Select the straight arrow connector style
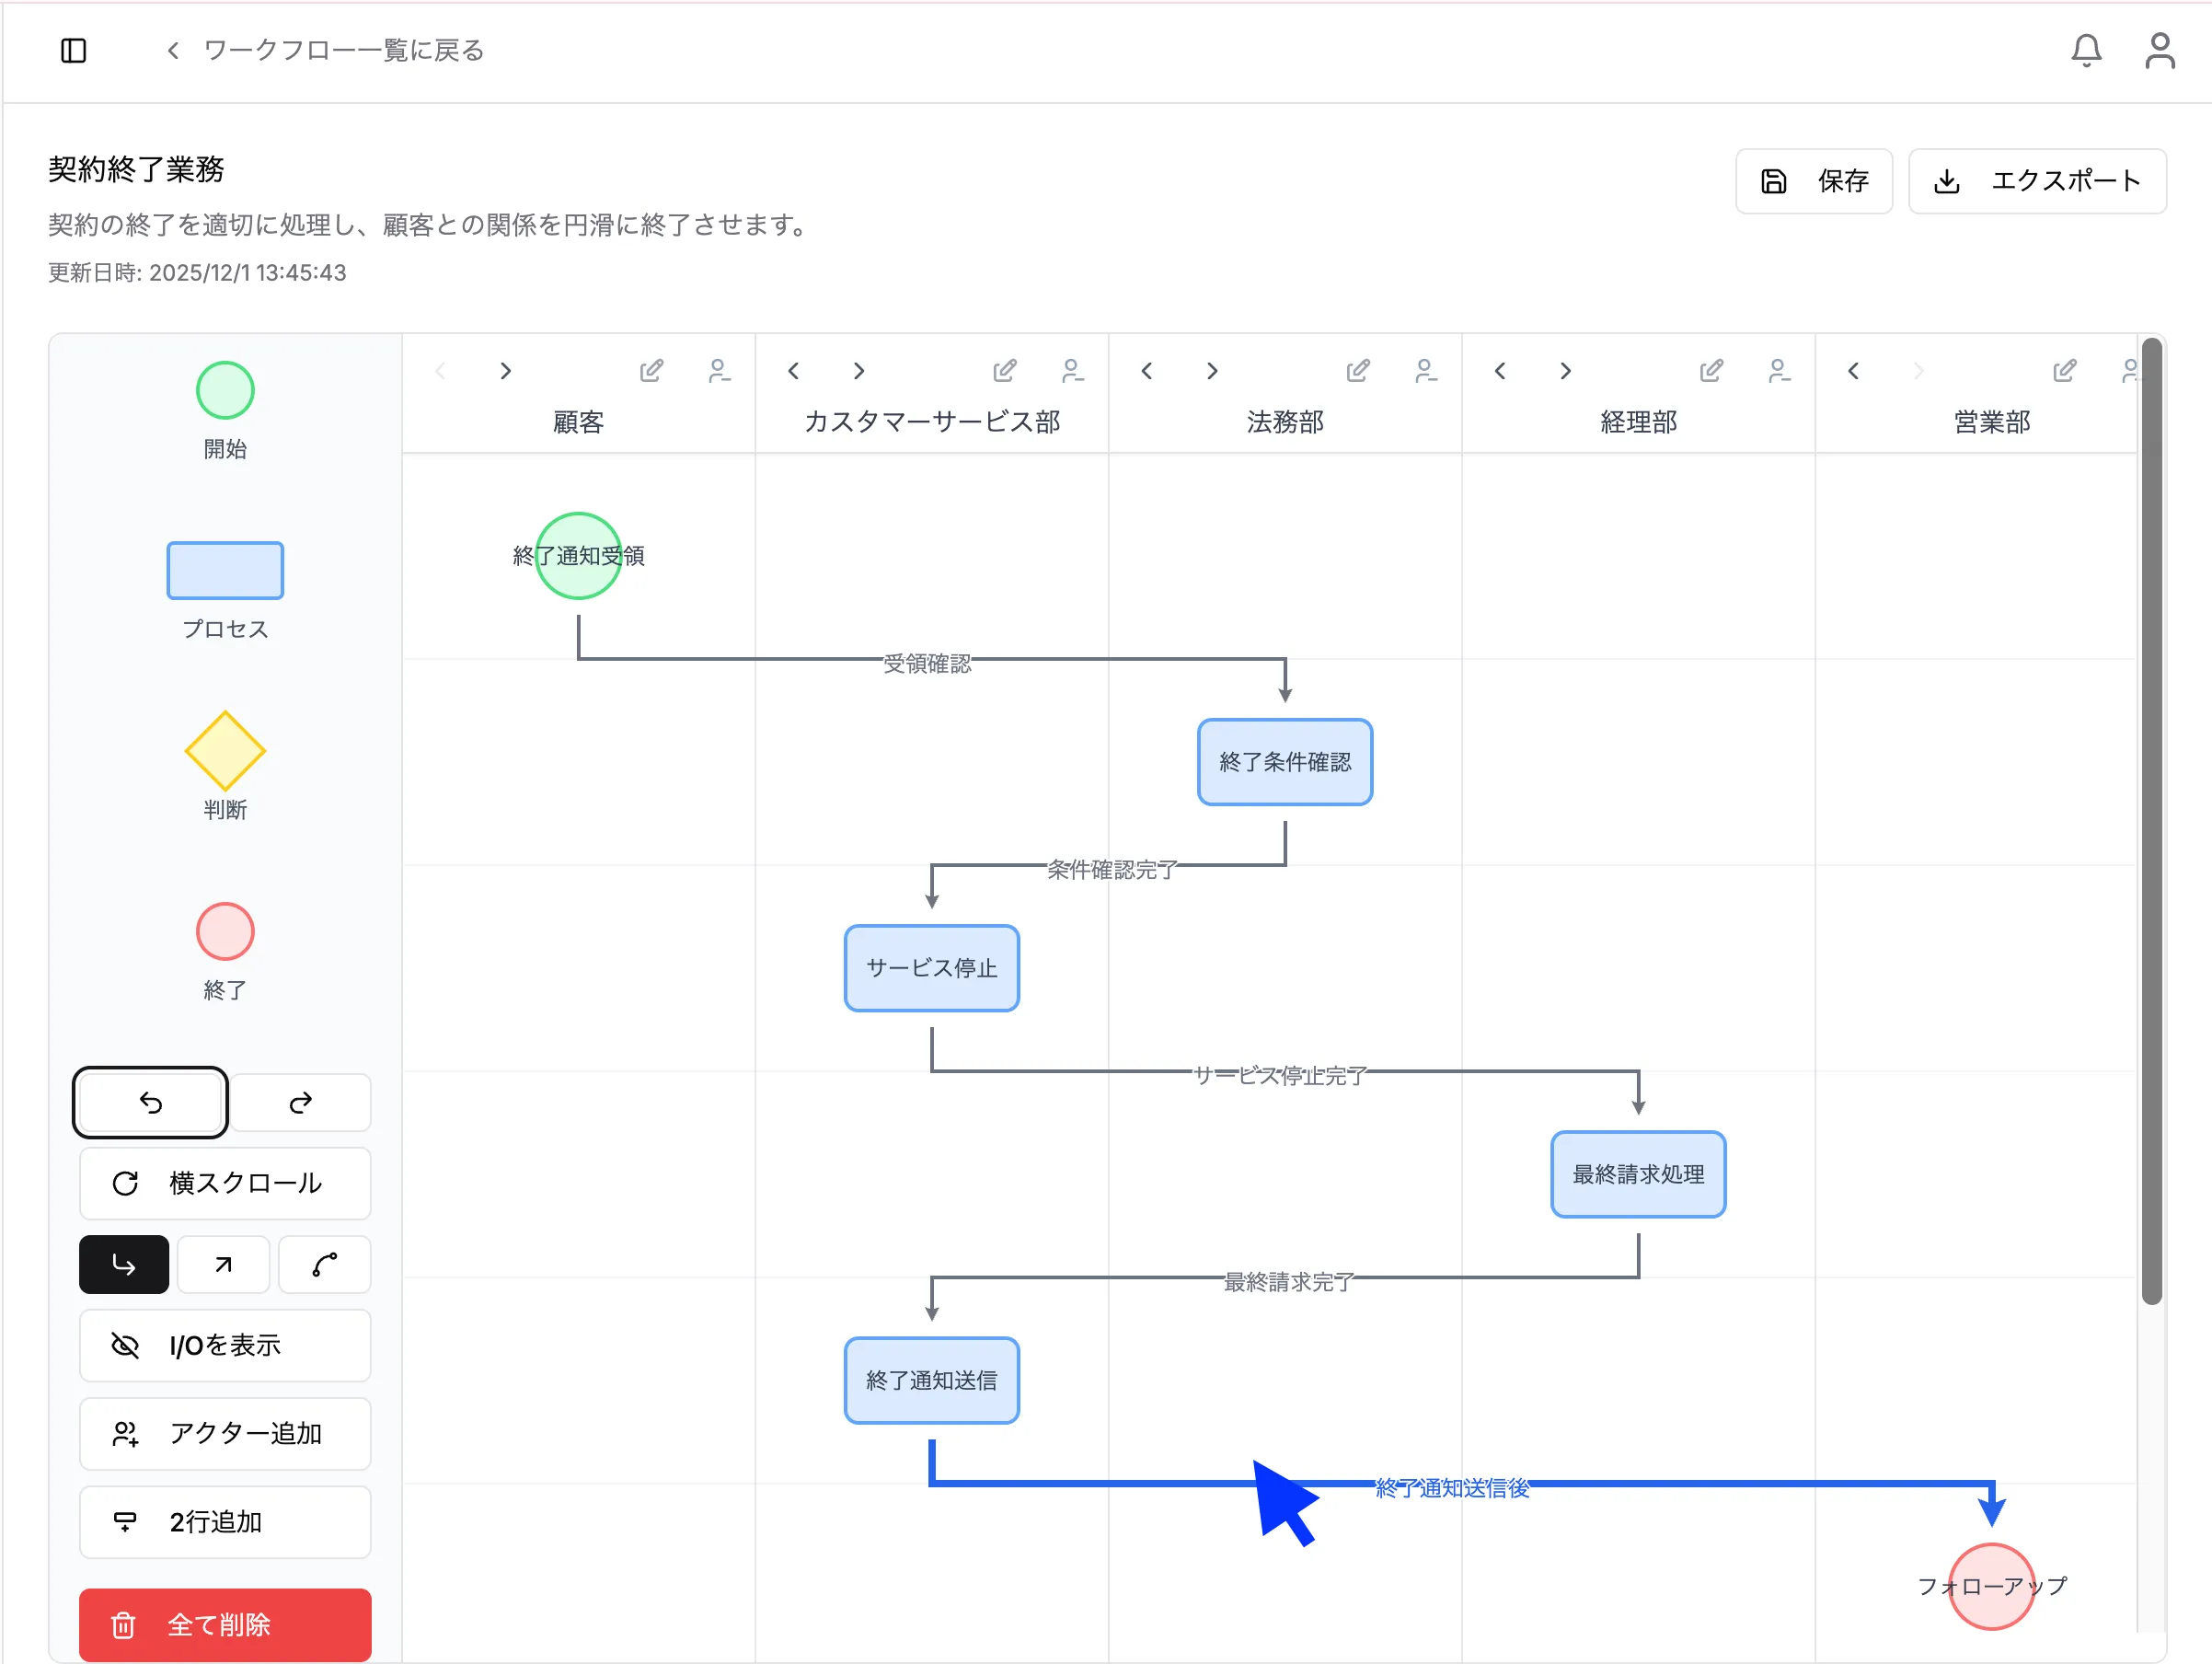The height and width of the screenshot is (1664, 2212). pyautogui.click(x=224, y=1264)
